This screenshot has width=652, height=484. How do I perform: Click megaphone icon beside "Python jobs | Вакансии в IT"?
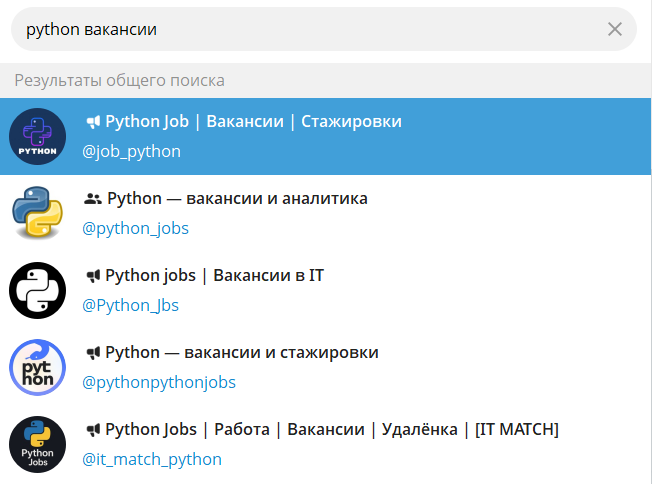(x=93, y=276)
